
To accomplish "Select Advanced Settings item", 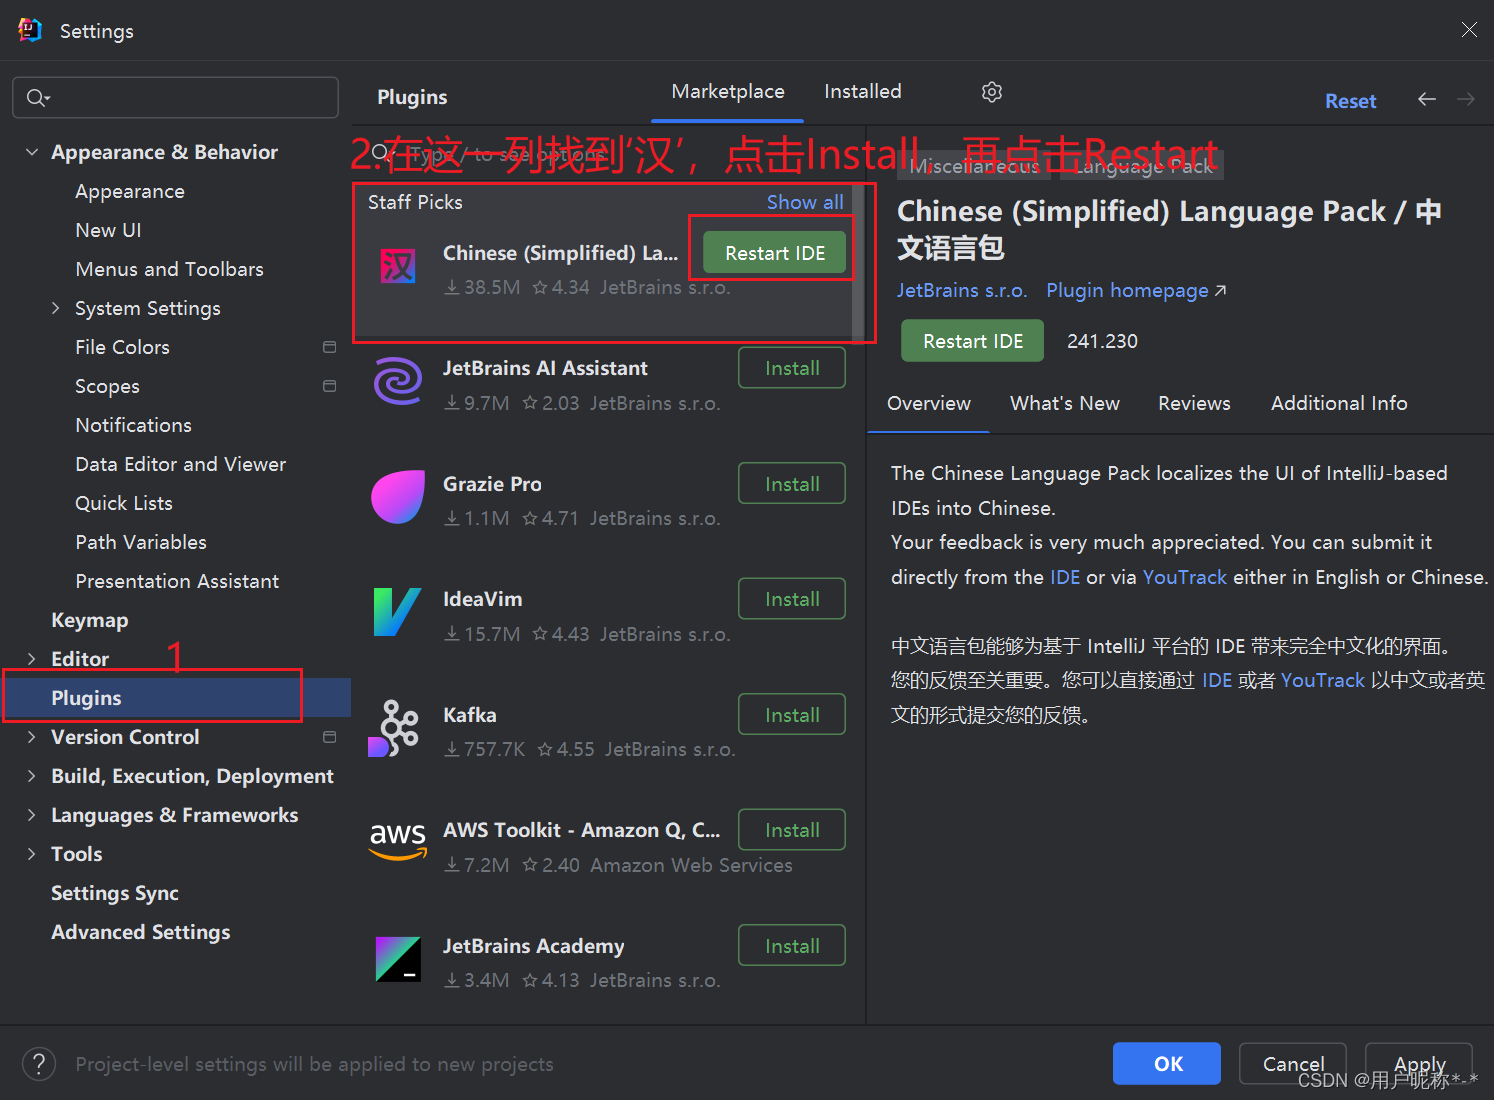I will 141,932.
